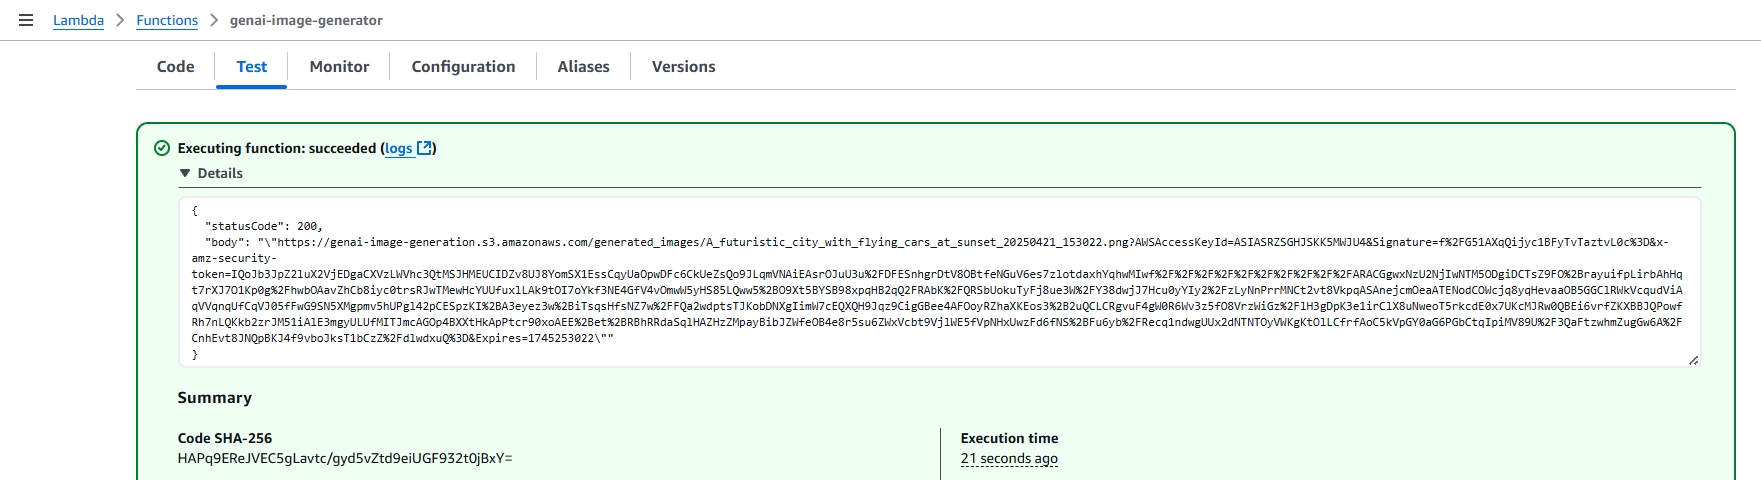Open the execution logs link

pyautogui.click(x=399, y=148)
